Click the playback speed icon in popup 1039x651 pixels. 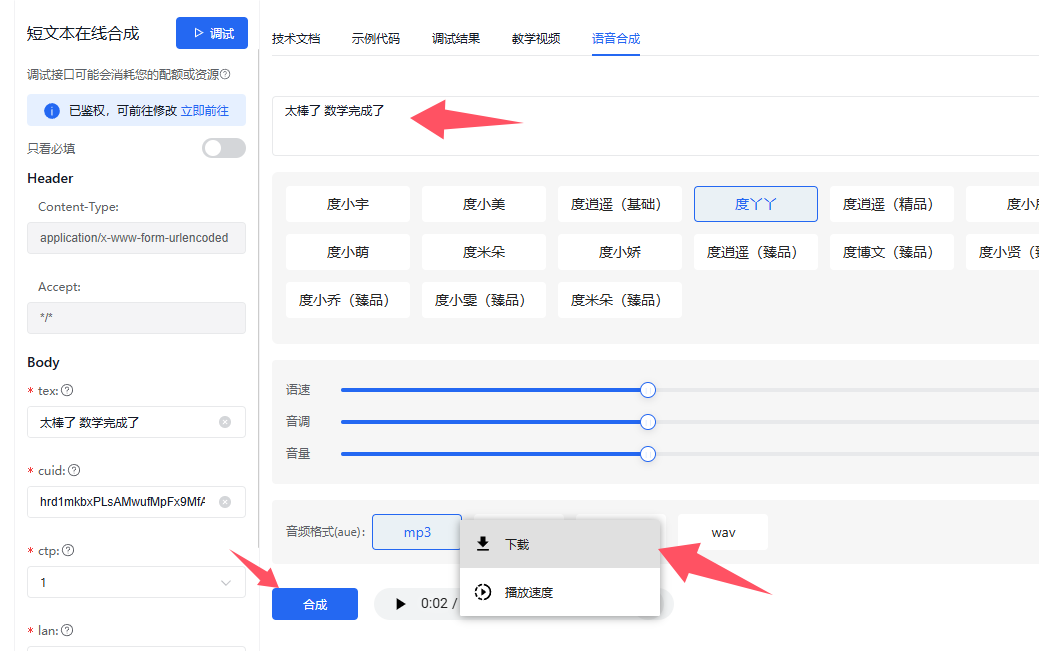click(483, 592)
